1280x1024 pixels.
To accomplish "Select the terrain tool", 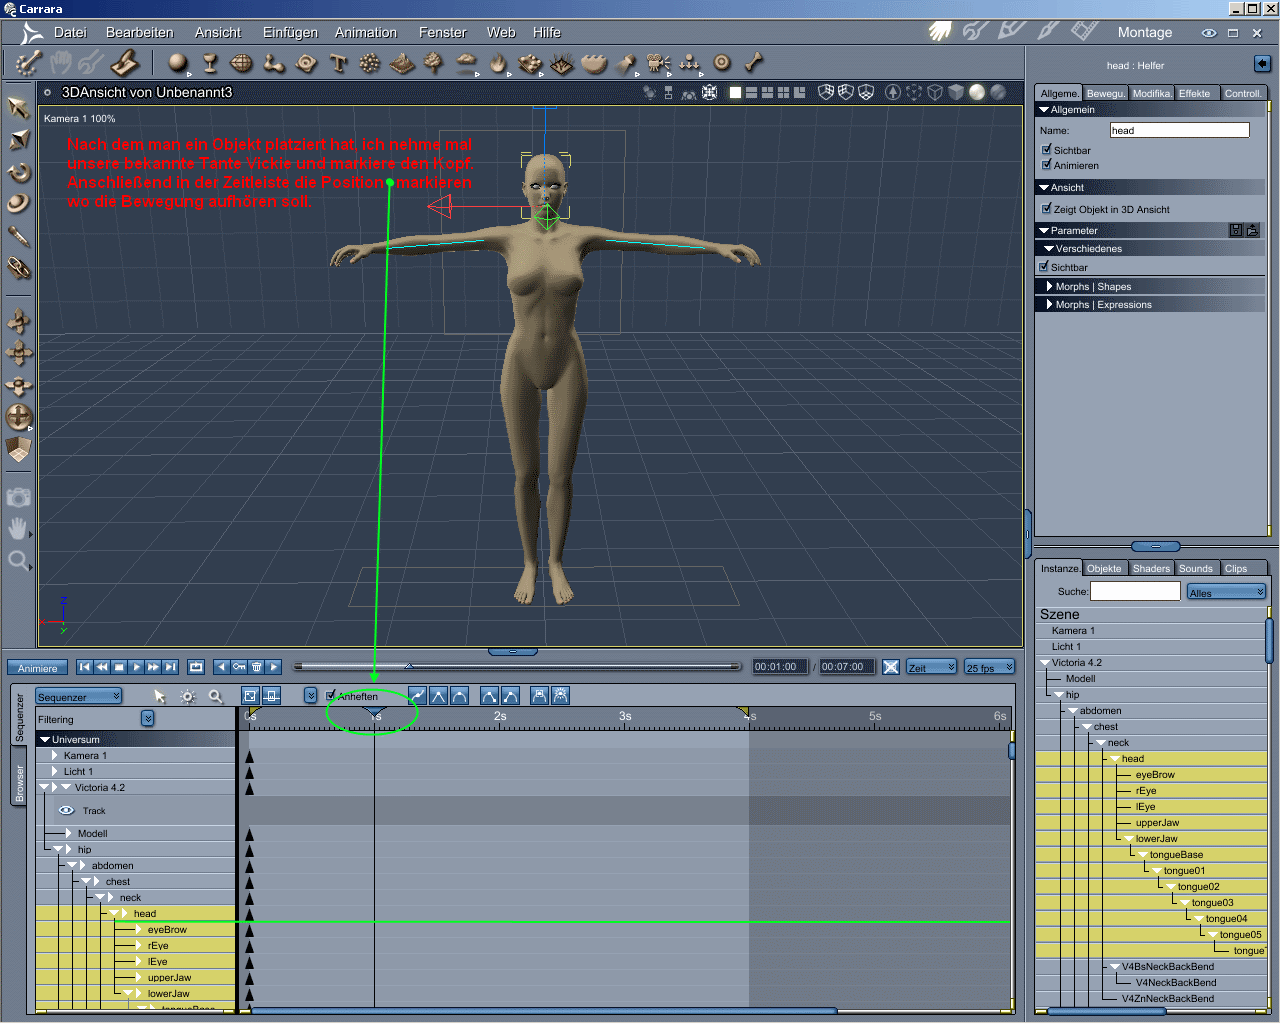I will point(402,63).
